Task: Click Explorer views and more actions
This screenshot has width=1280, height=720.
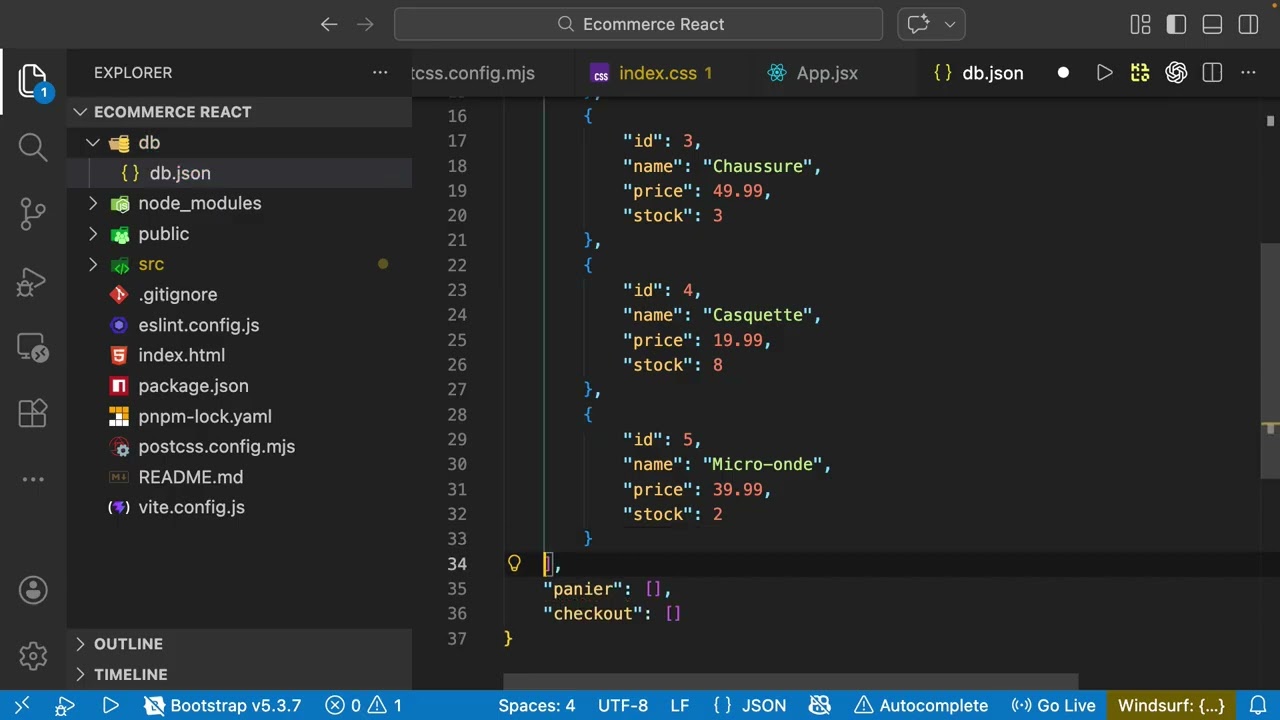Action: coord(380,73)
